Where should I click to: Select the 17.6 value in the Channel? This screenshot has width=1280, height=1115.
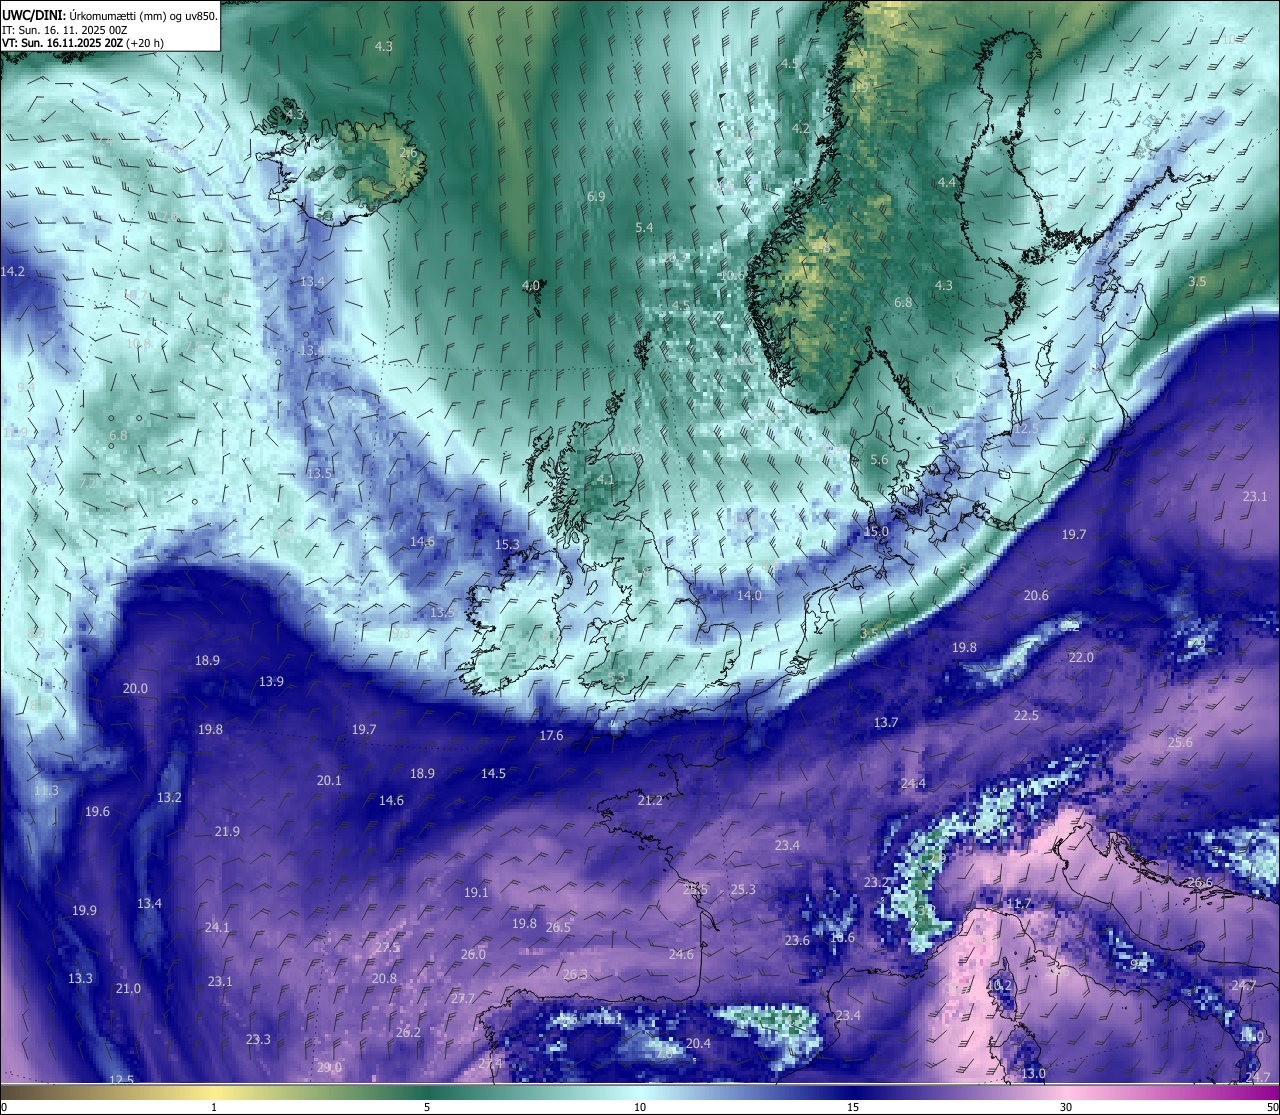coord(551,736)
